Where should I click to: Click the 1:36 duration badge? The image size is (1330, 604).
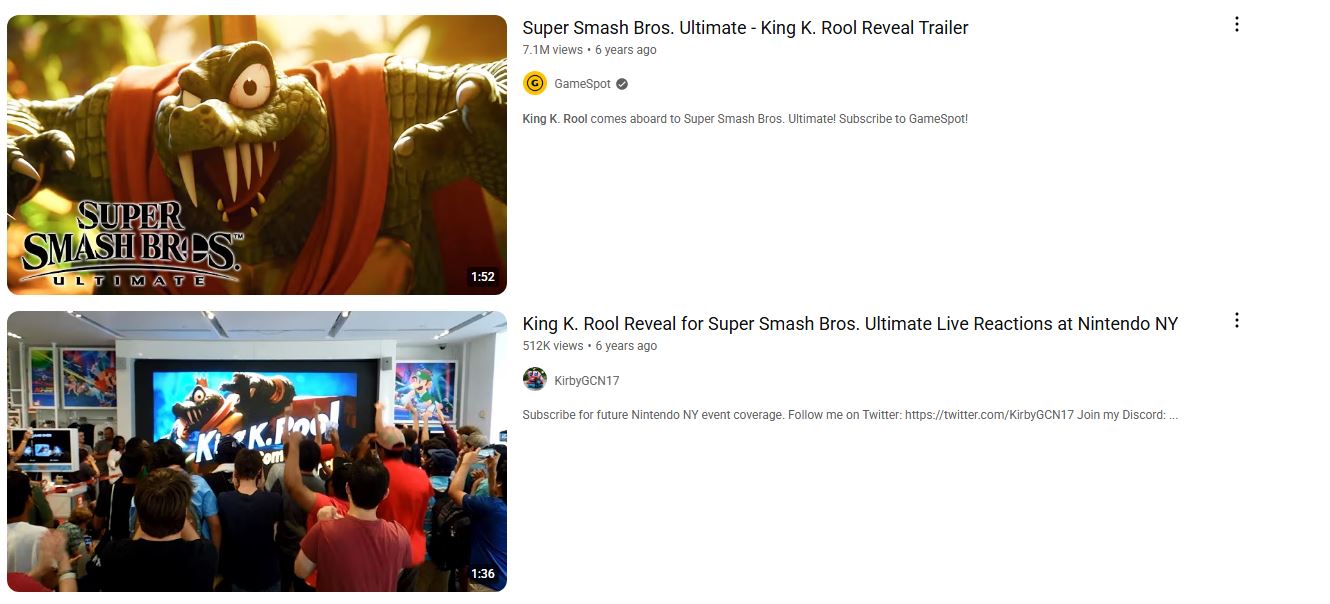click(483, 574)
